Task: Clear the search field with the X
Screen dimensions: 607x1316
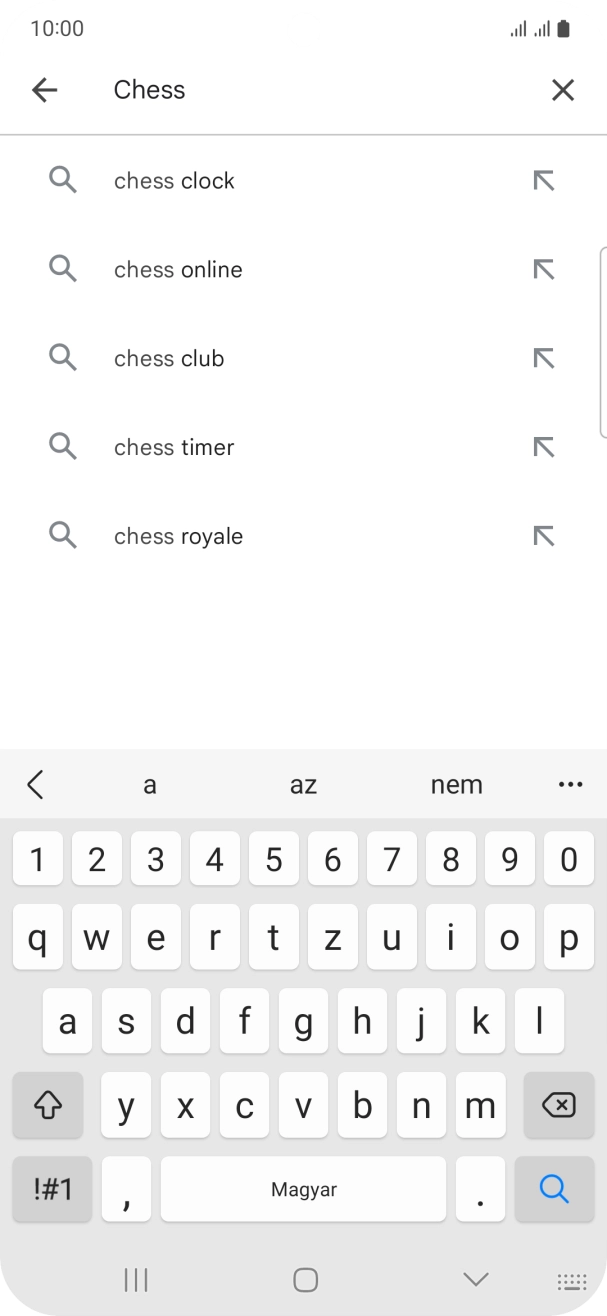Action: [563, 89]
